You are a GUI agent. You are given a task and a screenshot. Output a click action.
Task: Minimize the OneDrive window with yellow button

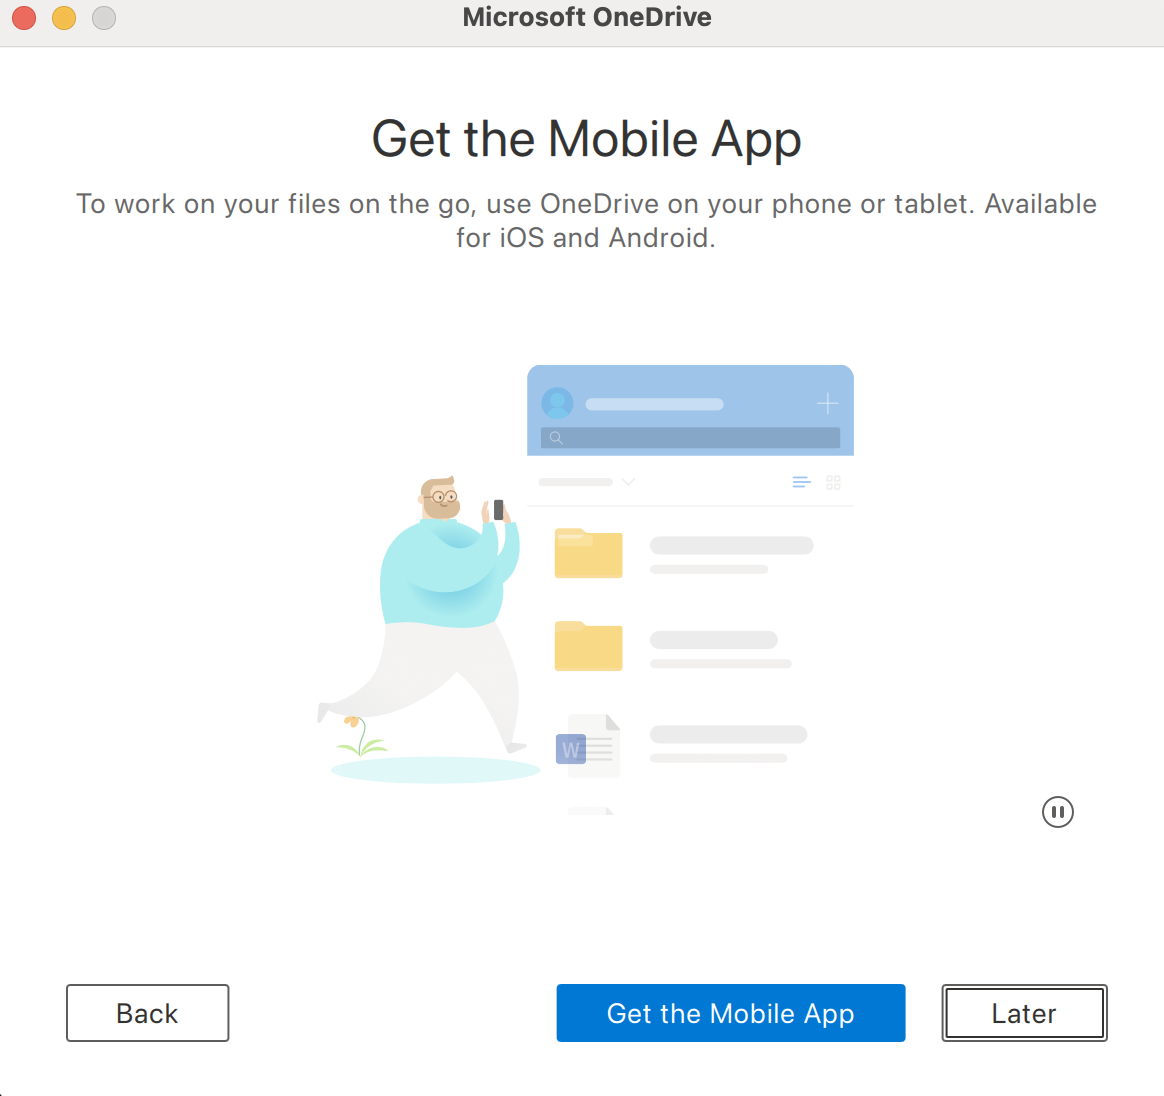(64, 18)
